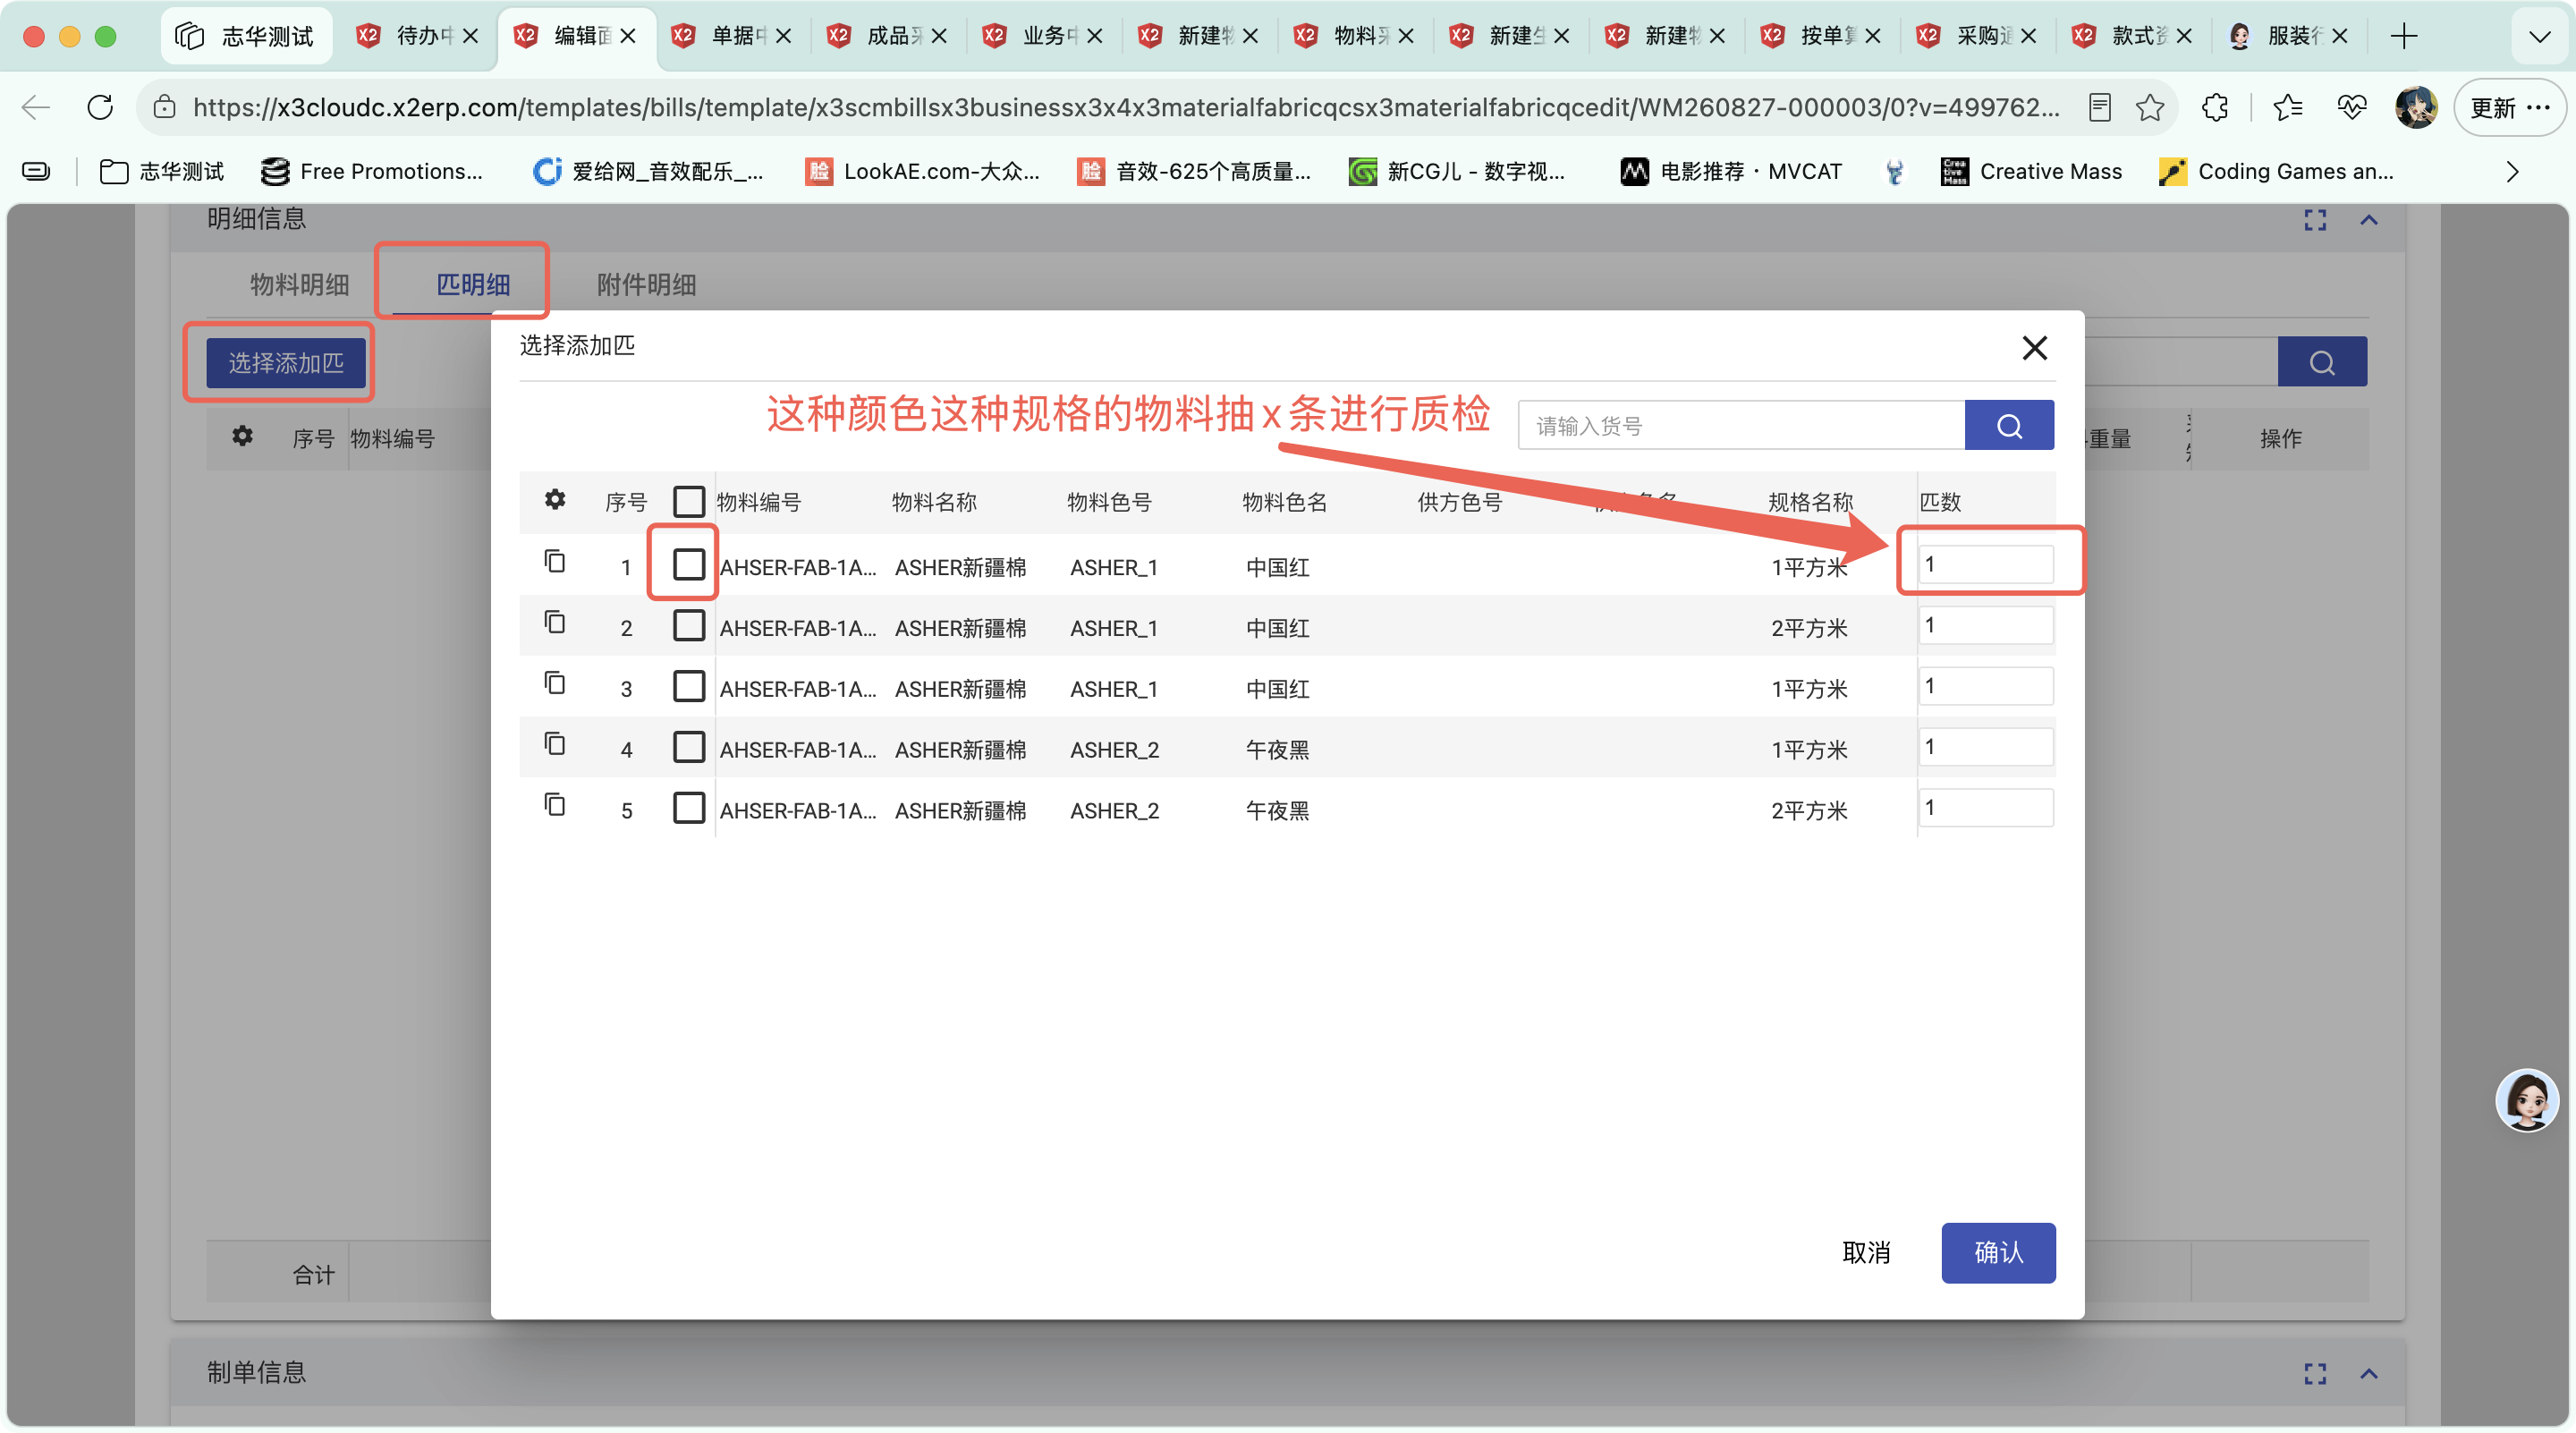Switch to the 成品 browser tab

[x=885, y=36]
